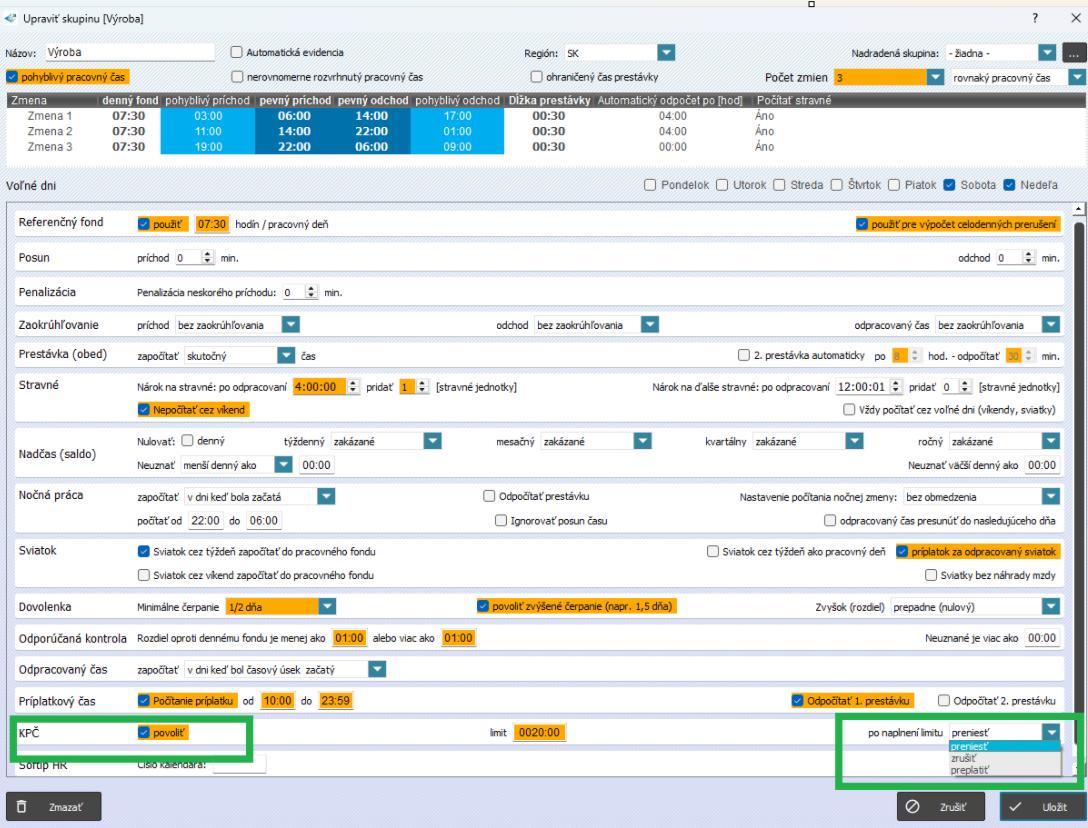The height and width of the screenshot is (828, 1088).
Task: Enable the Automatická evidencia checkbox
Action: pyautogui.click(x=237, y=53)
